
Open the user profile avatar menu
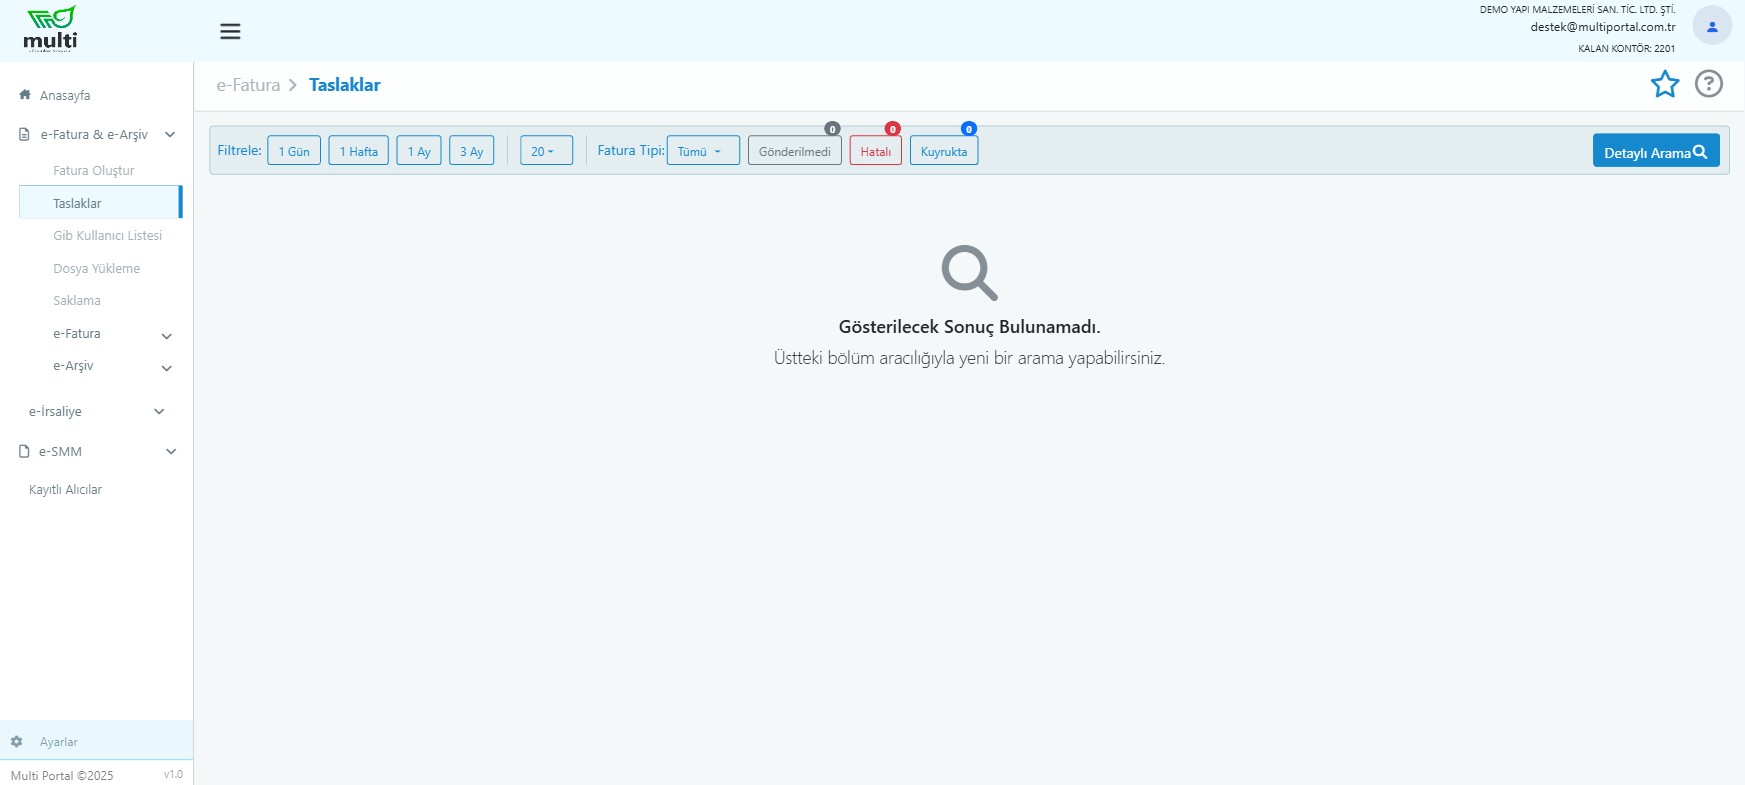tap(1712, 26)
